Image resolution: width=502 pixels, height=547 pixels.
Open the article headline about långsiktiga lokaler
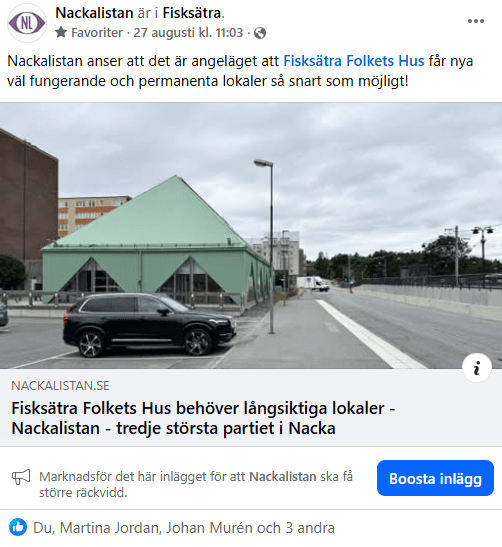(203, 418)
